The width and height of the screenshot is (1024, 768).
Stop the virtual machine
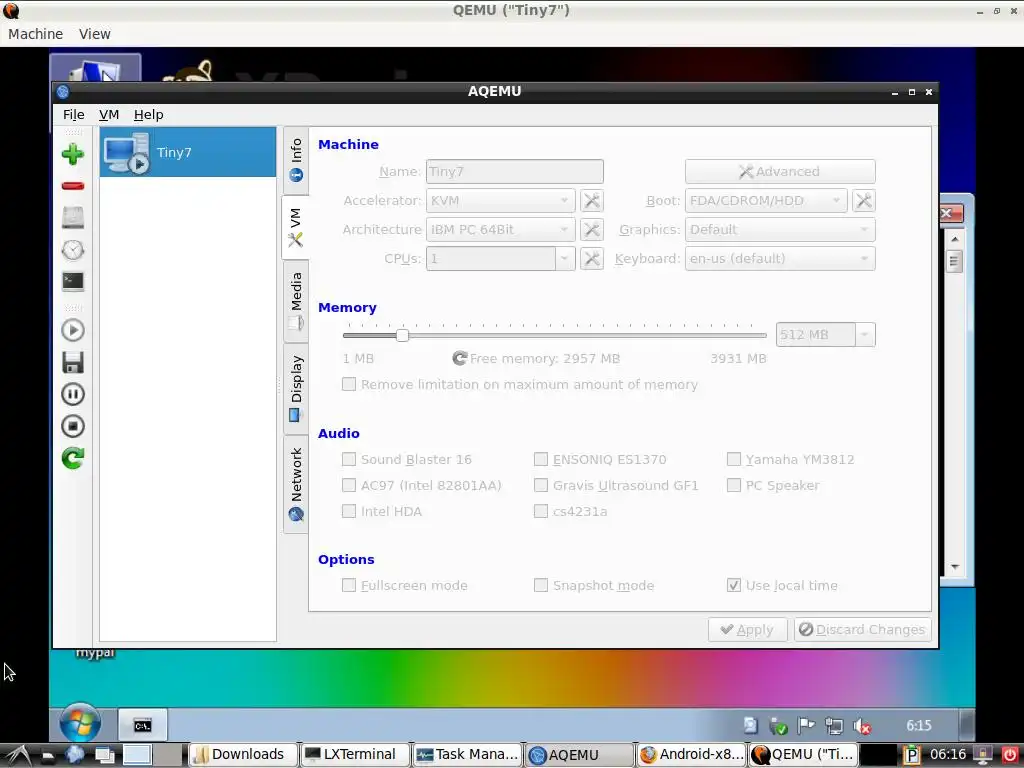point(72,426)
